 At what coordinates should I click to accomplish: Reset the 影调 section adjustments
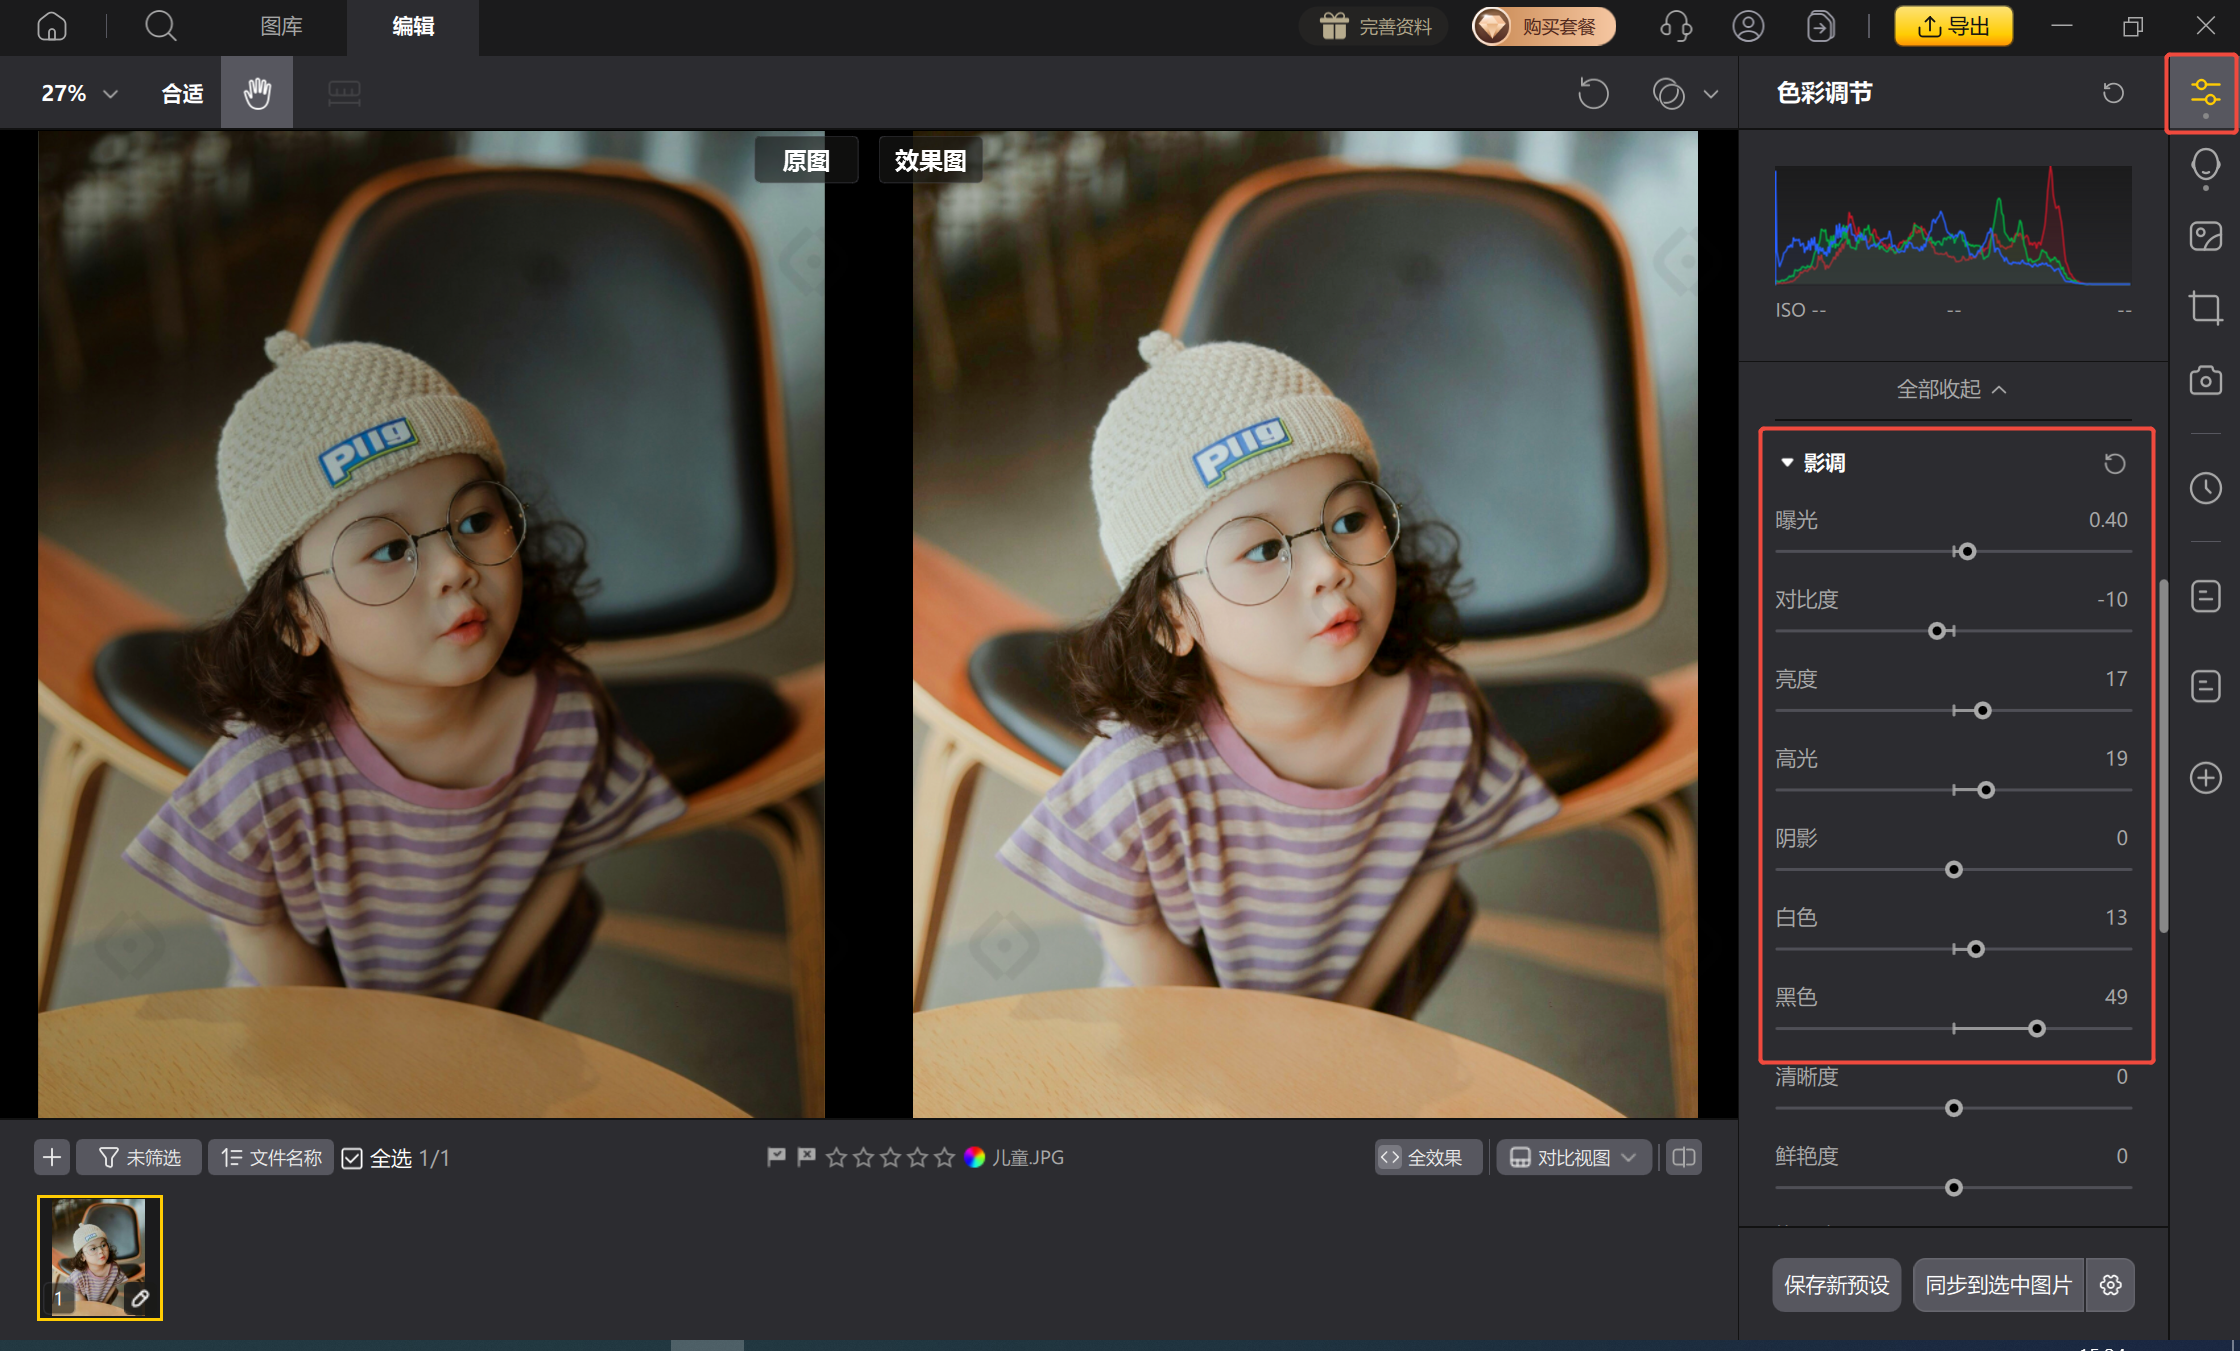coord(2114,463)
